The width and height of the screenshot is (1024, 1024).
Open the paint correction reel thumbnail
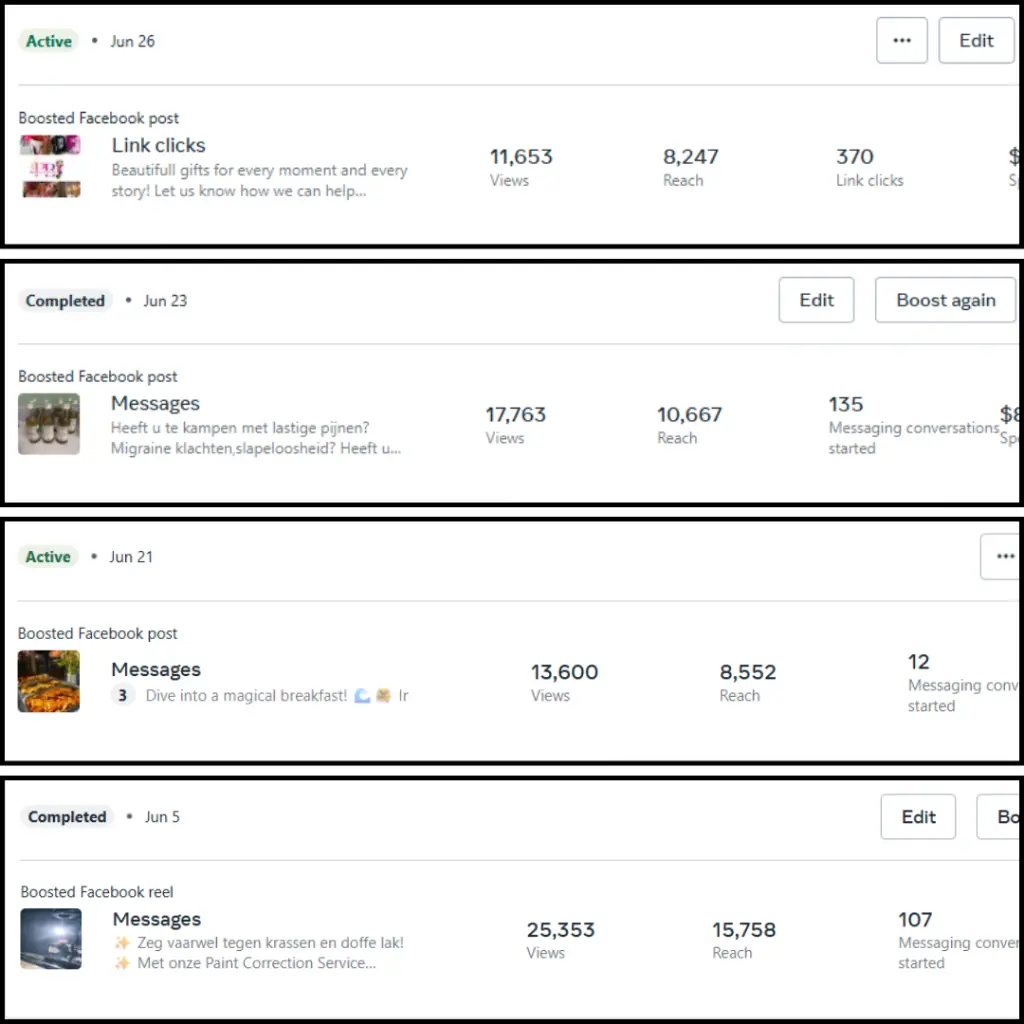click(x=51, y=939)
